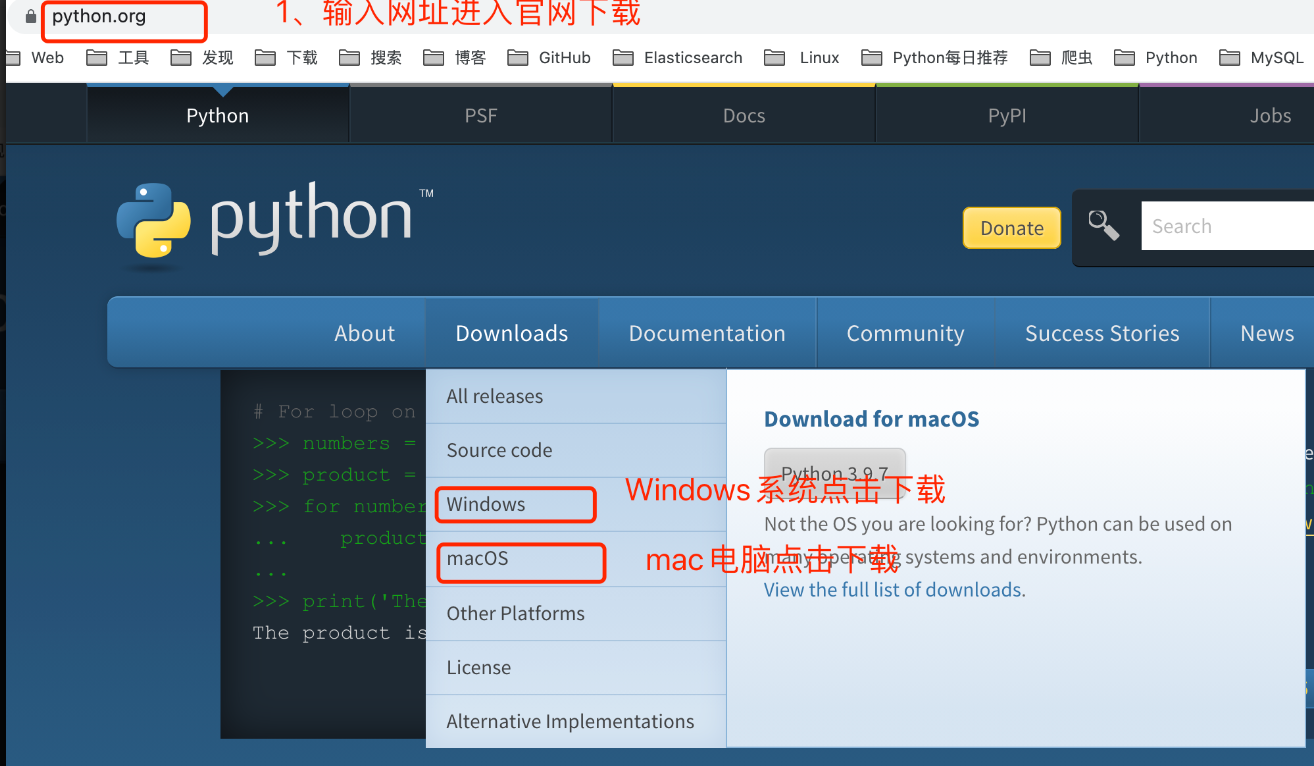The height and width of the screenshot is (766, 1314).
Task: Open the Python每日推荐 bookmarks folder
Action: (x=934, y=57)
